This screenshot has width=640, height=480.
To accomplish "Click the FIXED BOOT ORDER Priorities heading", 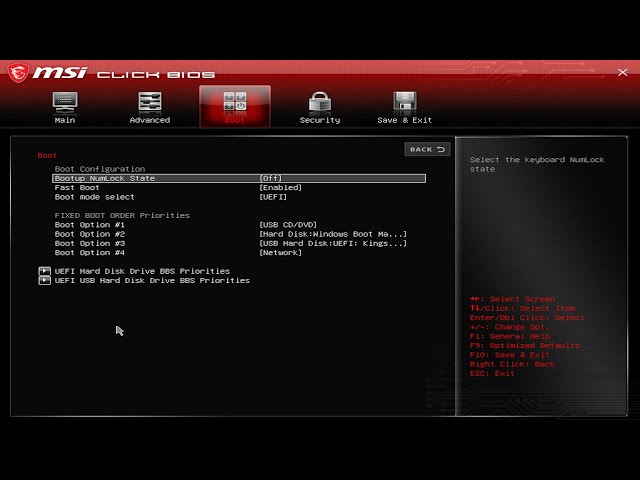I will (x=122, y=216).
